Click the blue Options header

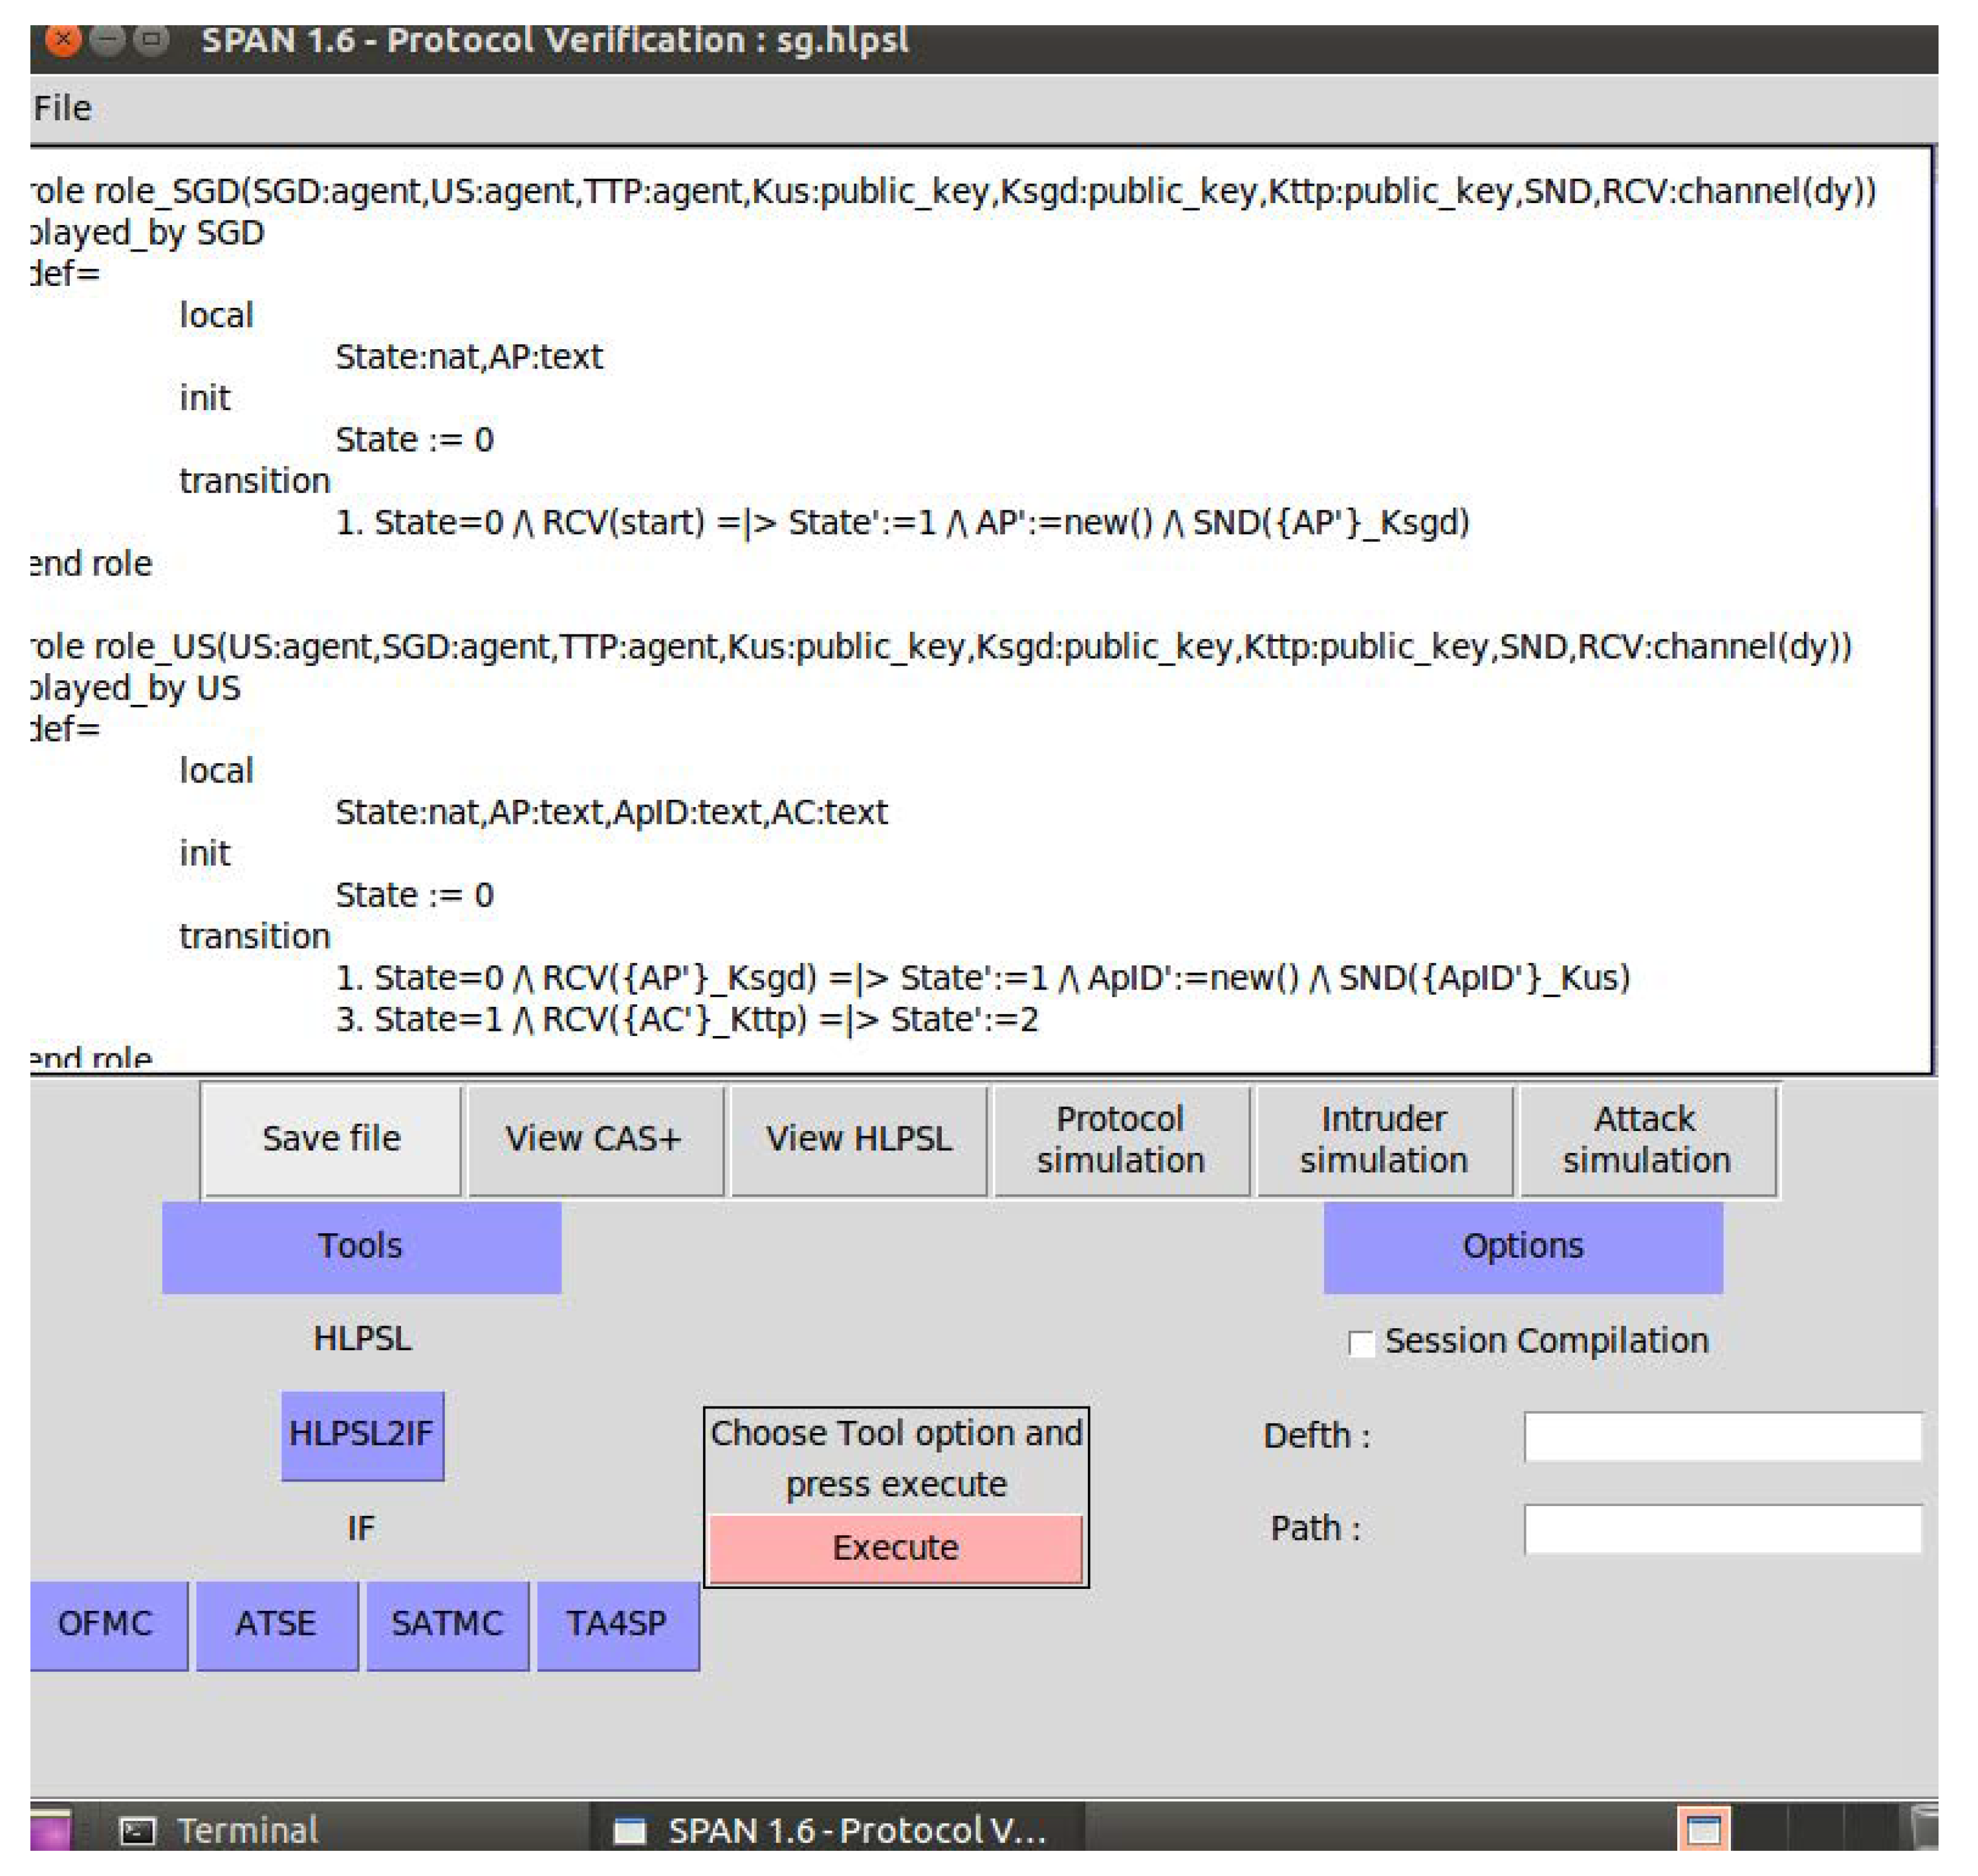click(1522, 1247)
